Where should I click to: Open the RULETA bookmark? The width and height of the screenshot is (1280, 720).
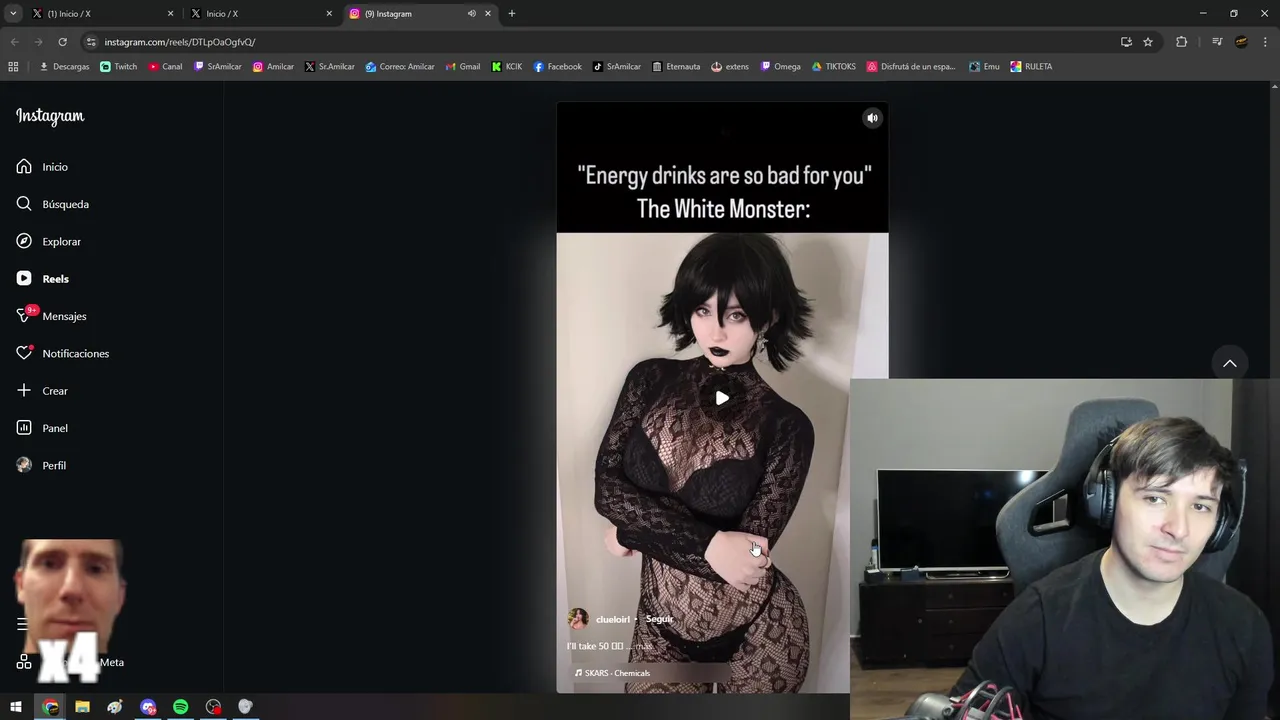pyautogui.click(x=1031, y=67)
